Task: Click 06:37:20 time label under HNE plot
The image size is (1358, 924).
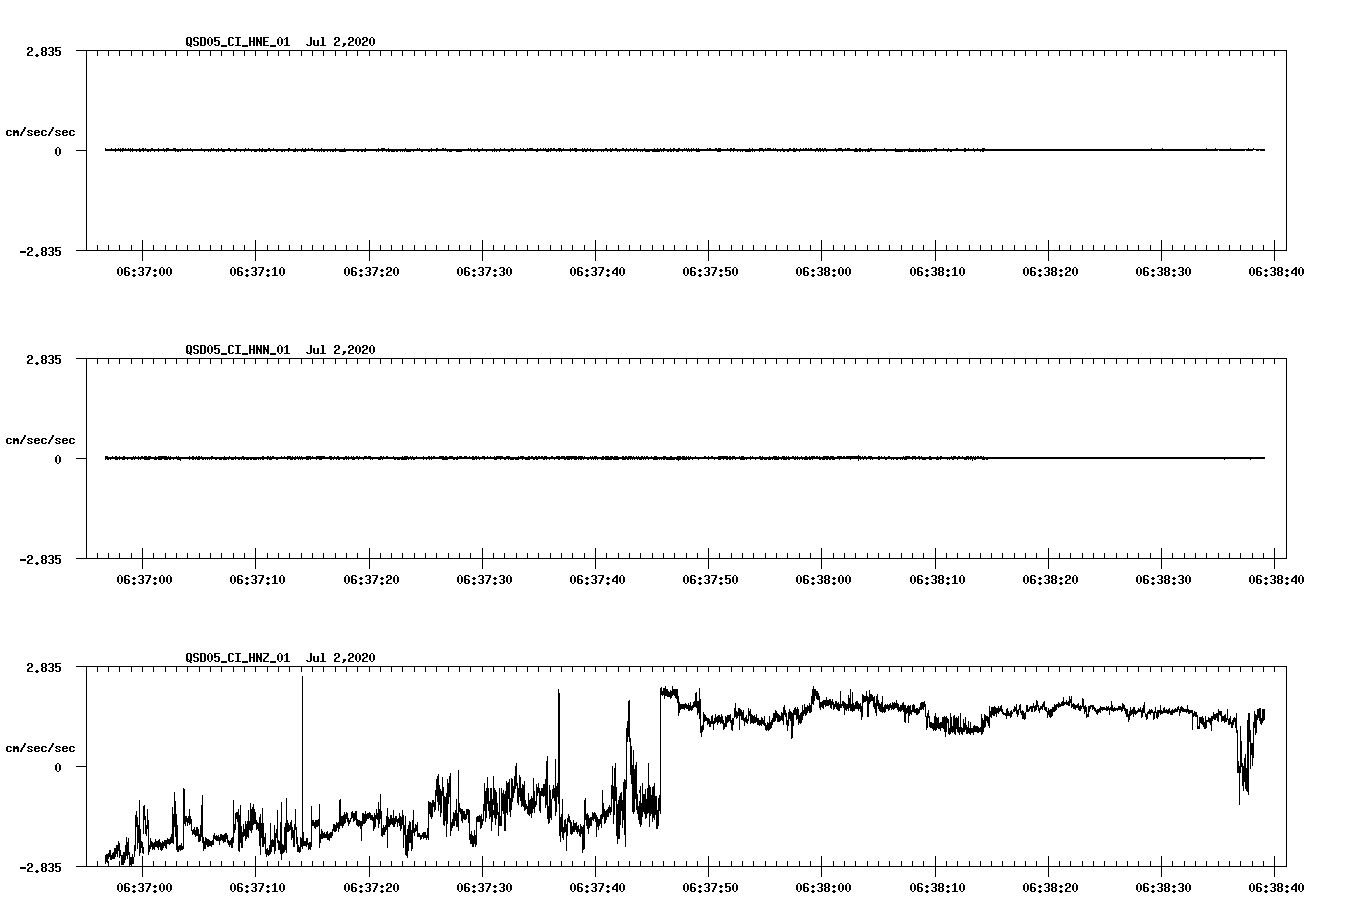Action: click(371, 271)
